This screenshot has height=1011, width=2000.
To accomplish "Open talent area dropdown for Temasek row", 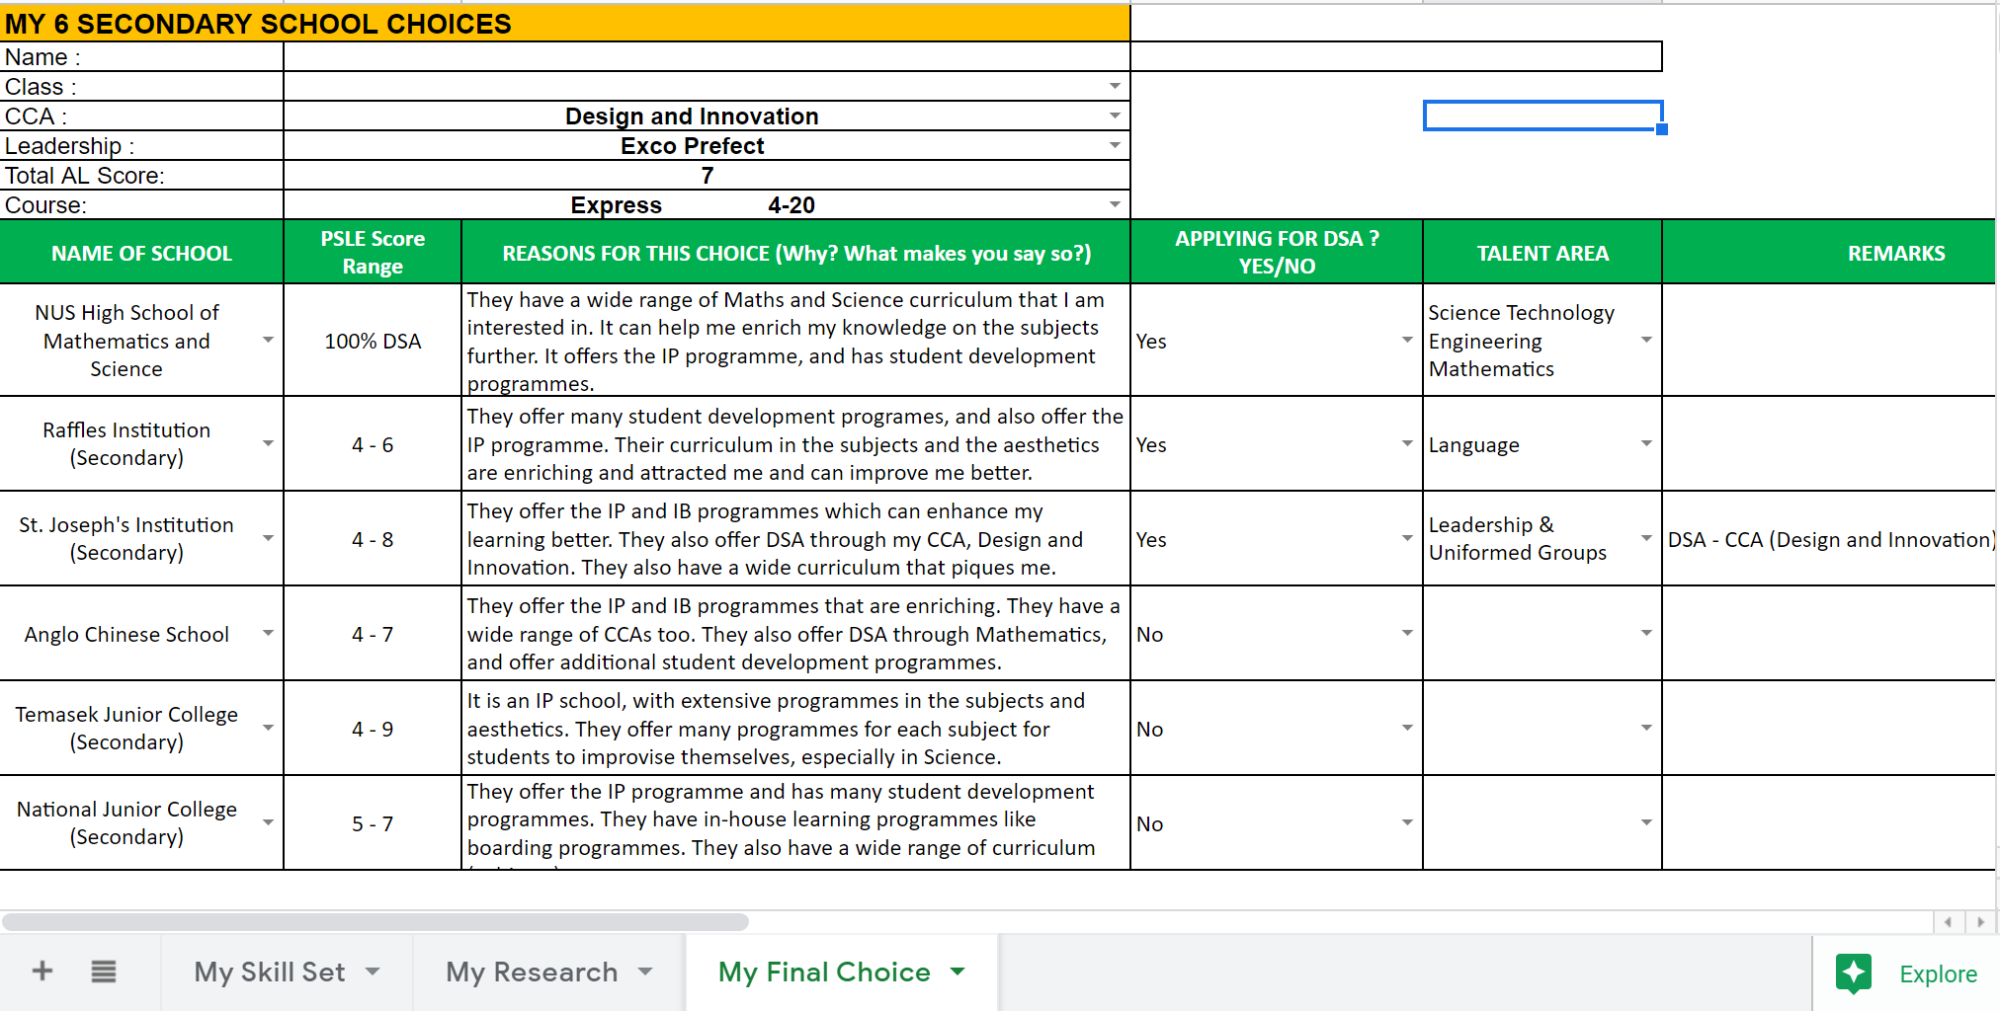I will click(1646, 728).
